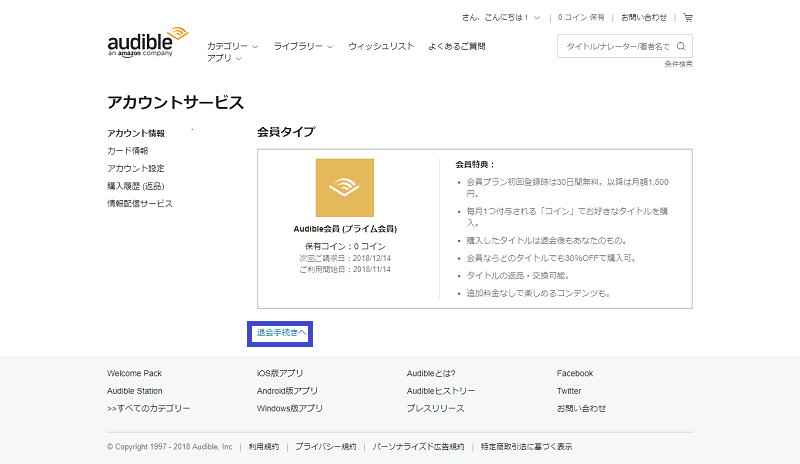Click the 次回ご請求日：2018/12/14 text
This screenshot has height=464, width=800.
tap(345, 258)
